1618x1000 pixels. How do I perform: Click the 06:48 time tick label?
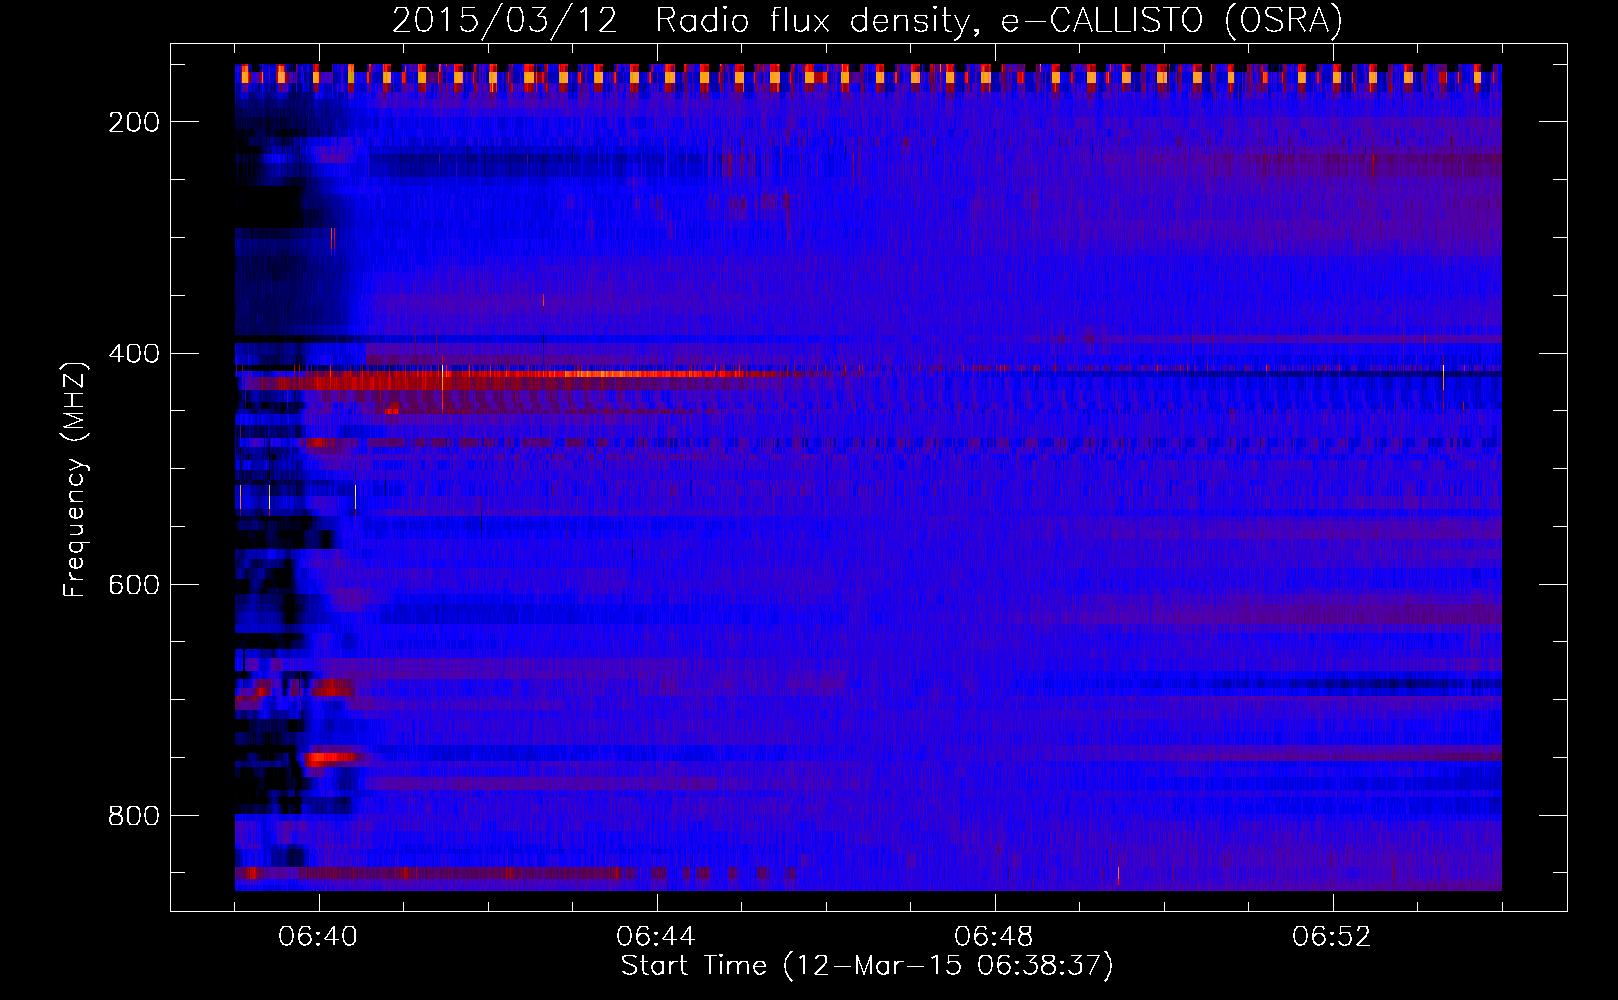[994, 937]
